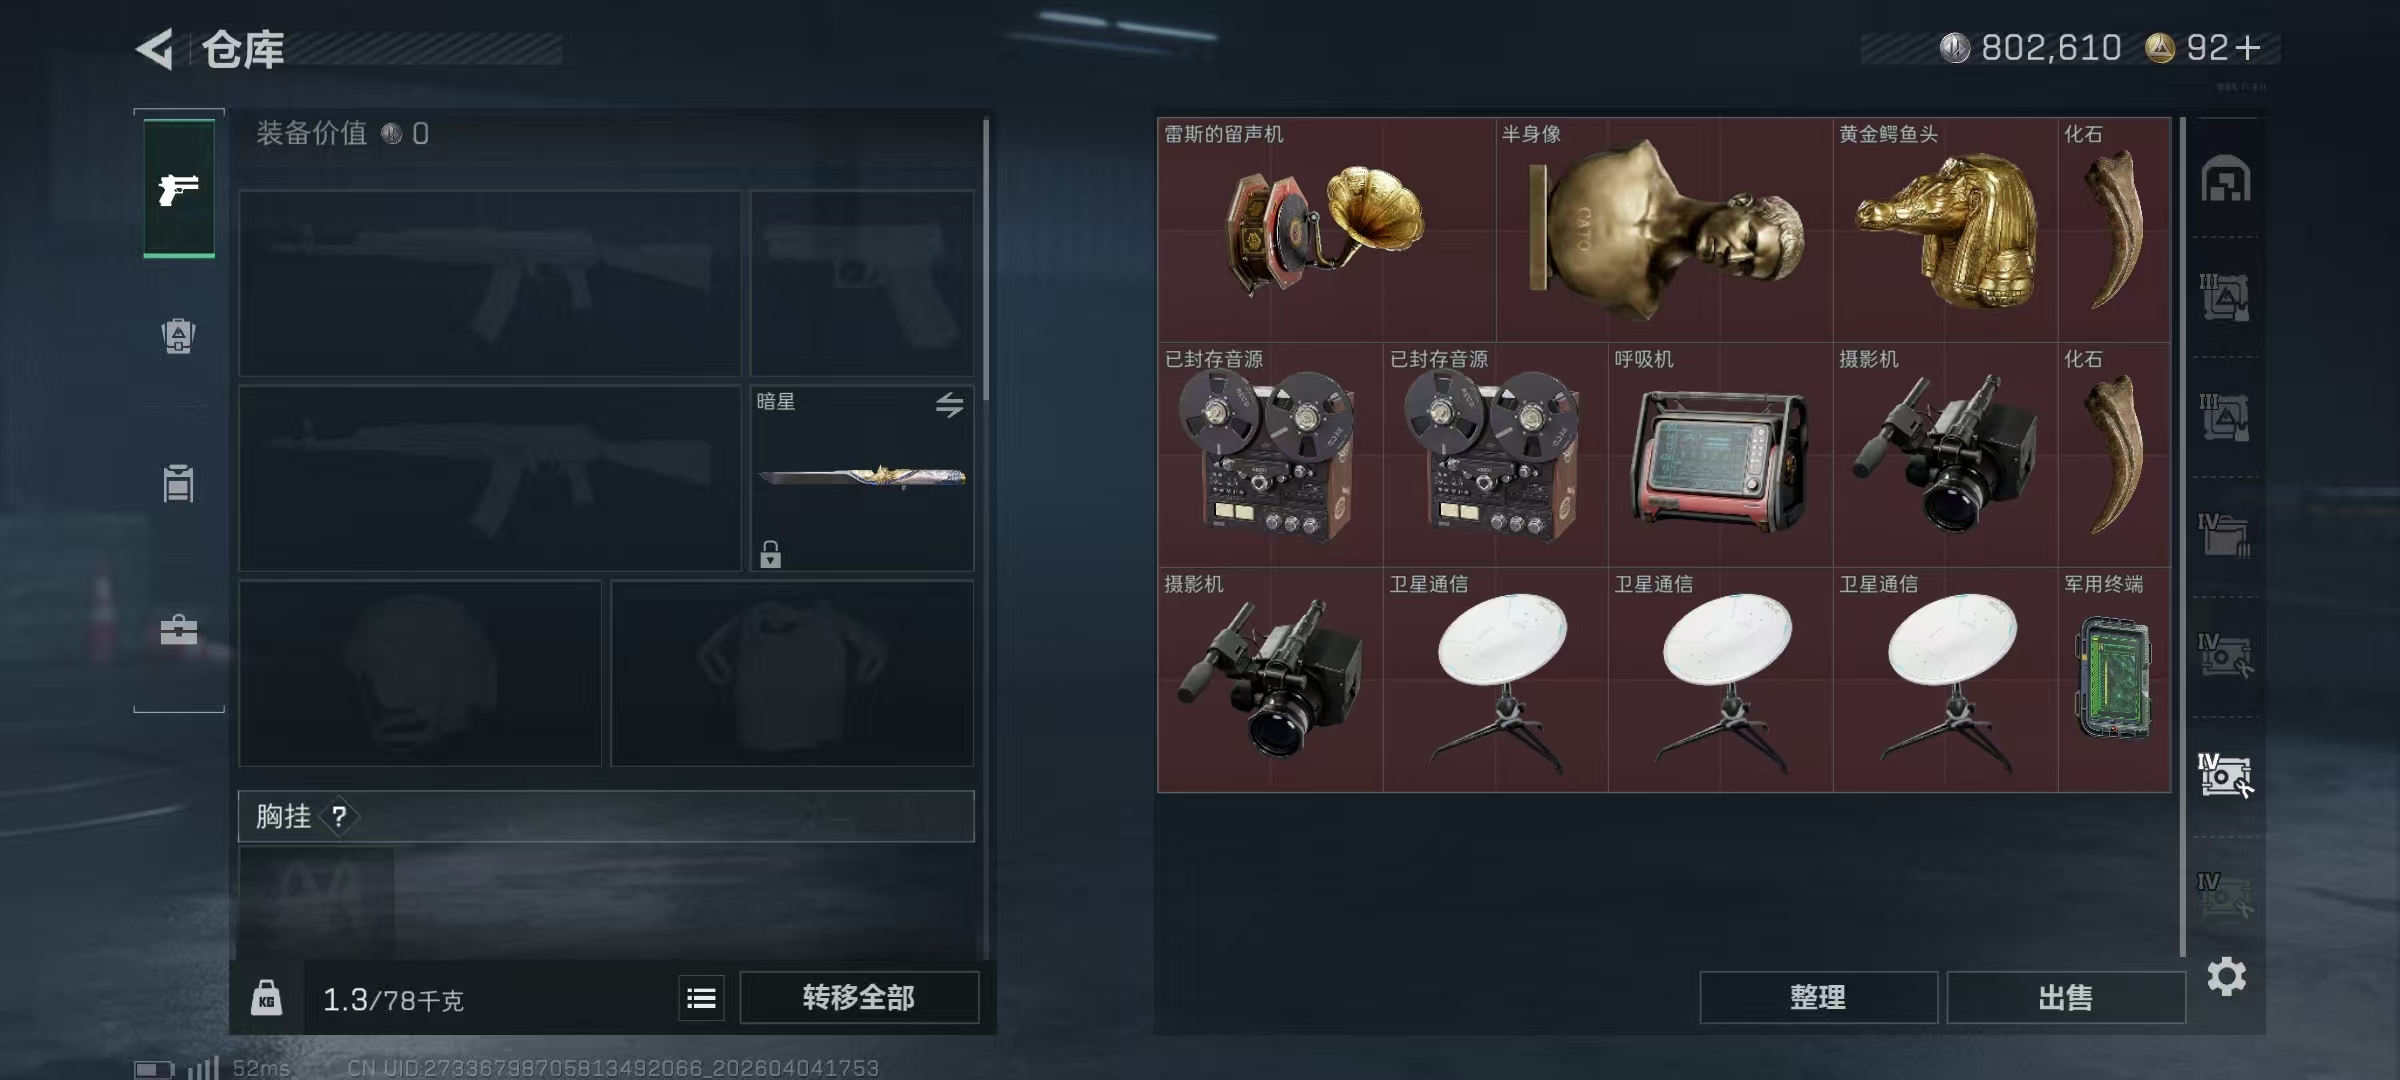Open warehouse settings gear icon
Screen dimensions: 2400x1080
2226,976
